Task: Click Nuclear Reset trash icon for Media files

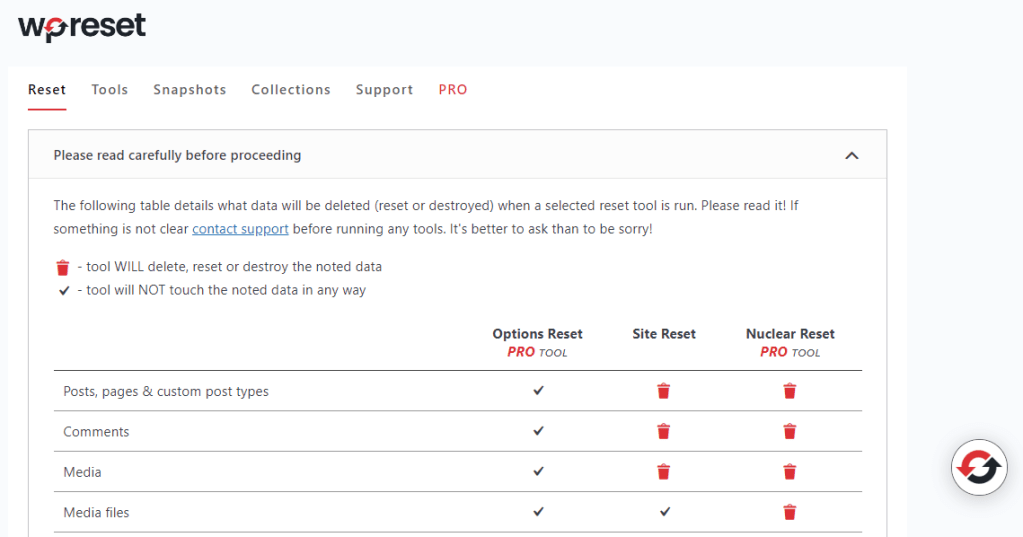Action: pyautogui.click(x=790, y=512)
